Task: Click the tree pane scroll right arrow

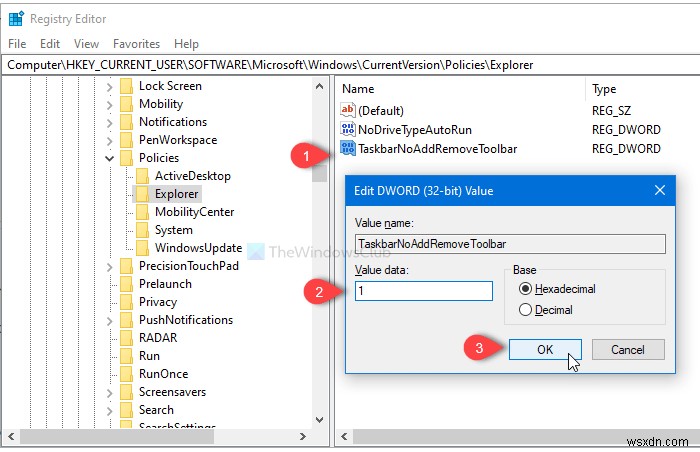Action: (303, 436)
